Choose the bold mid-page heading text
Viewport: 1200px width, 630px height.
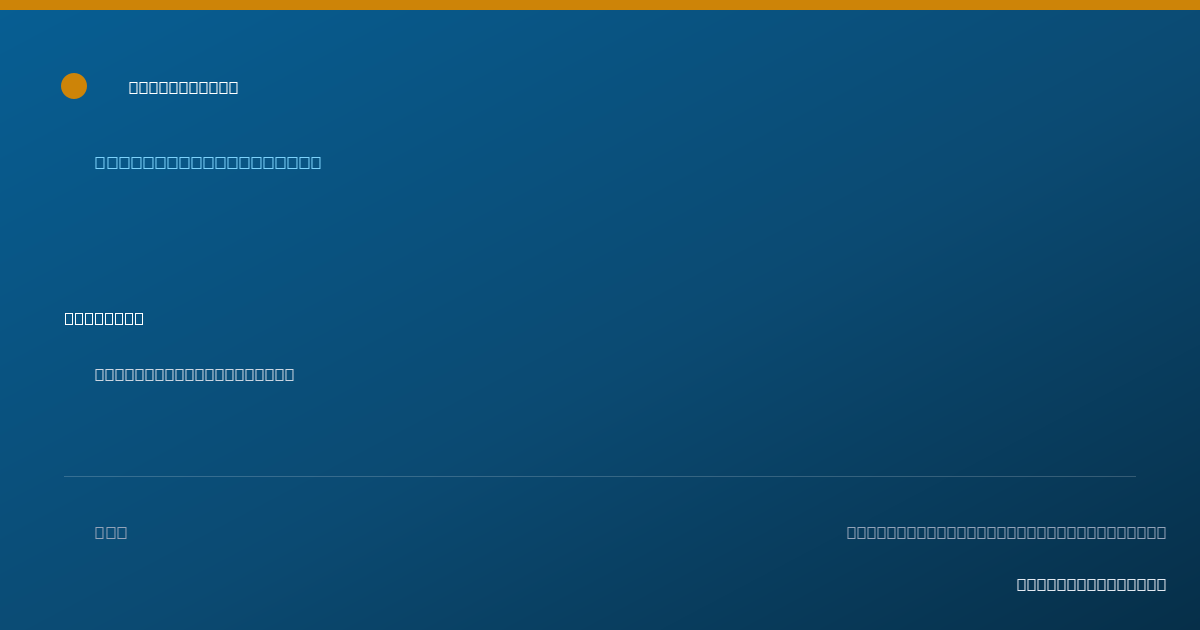104,319
